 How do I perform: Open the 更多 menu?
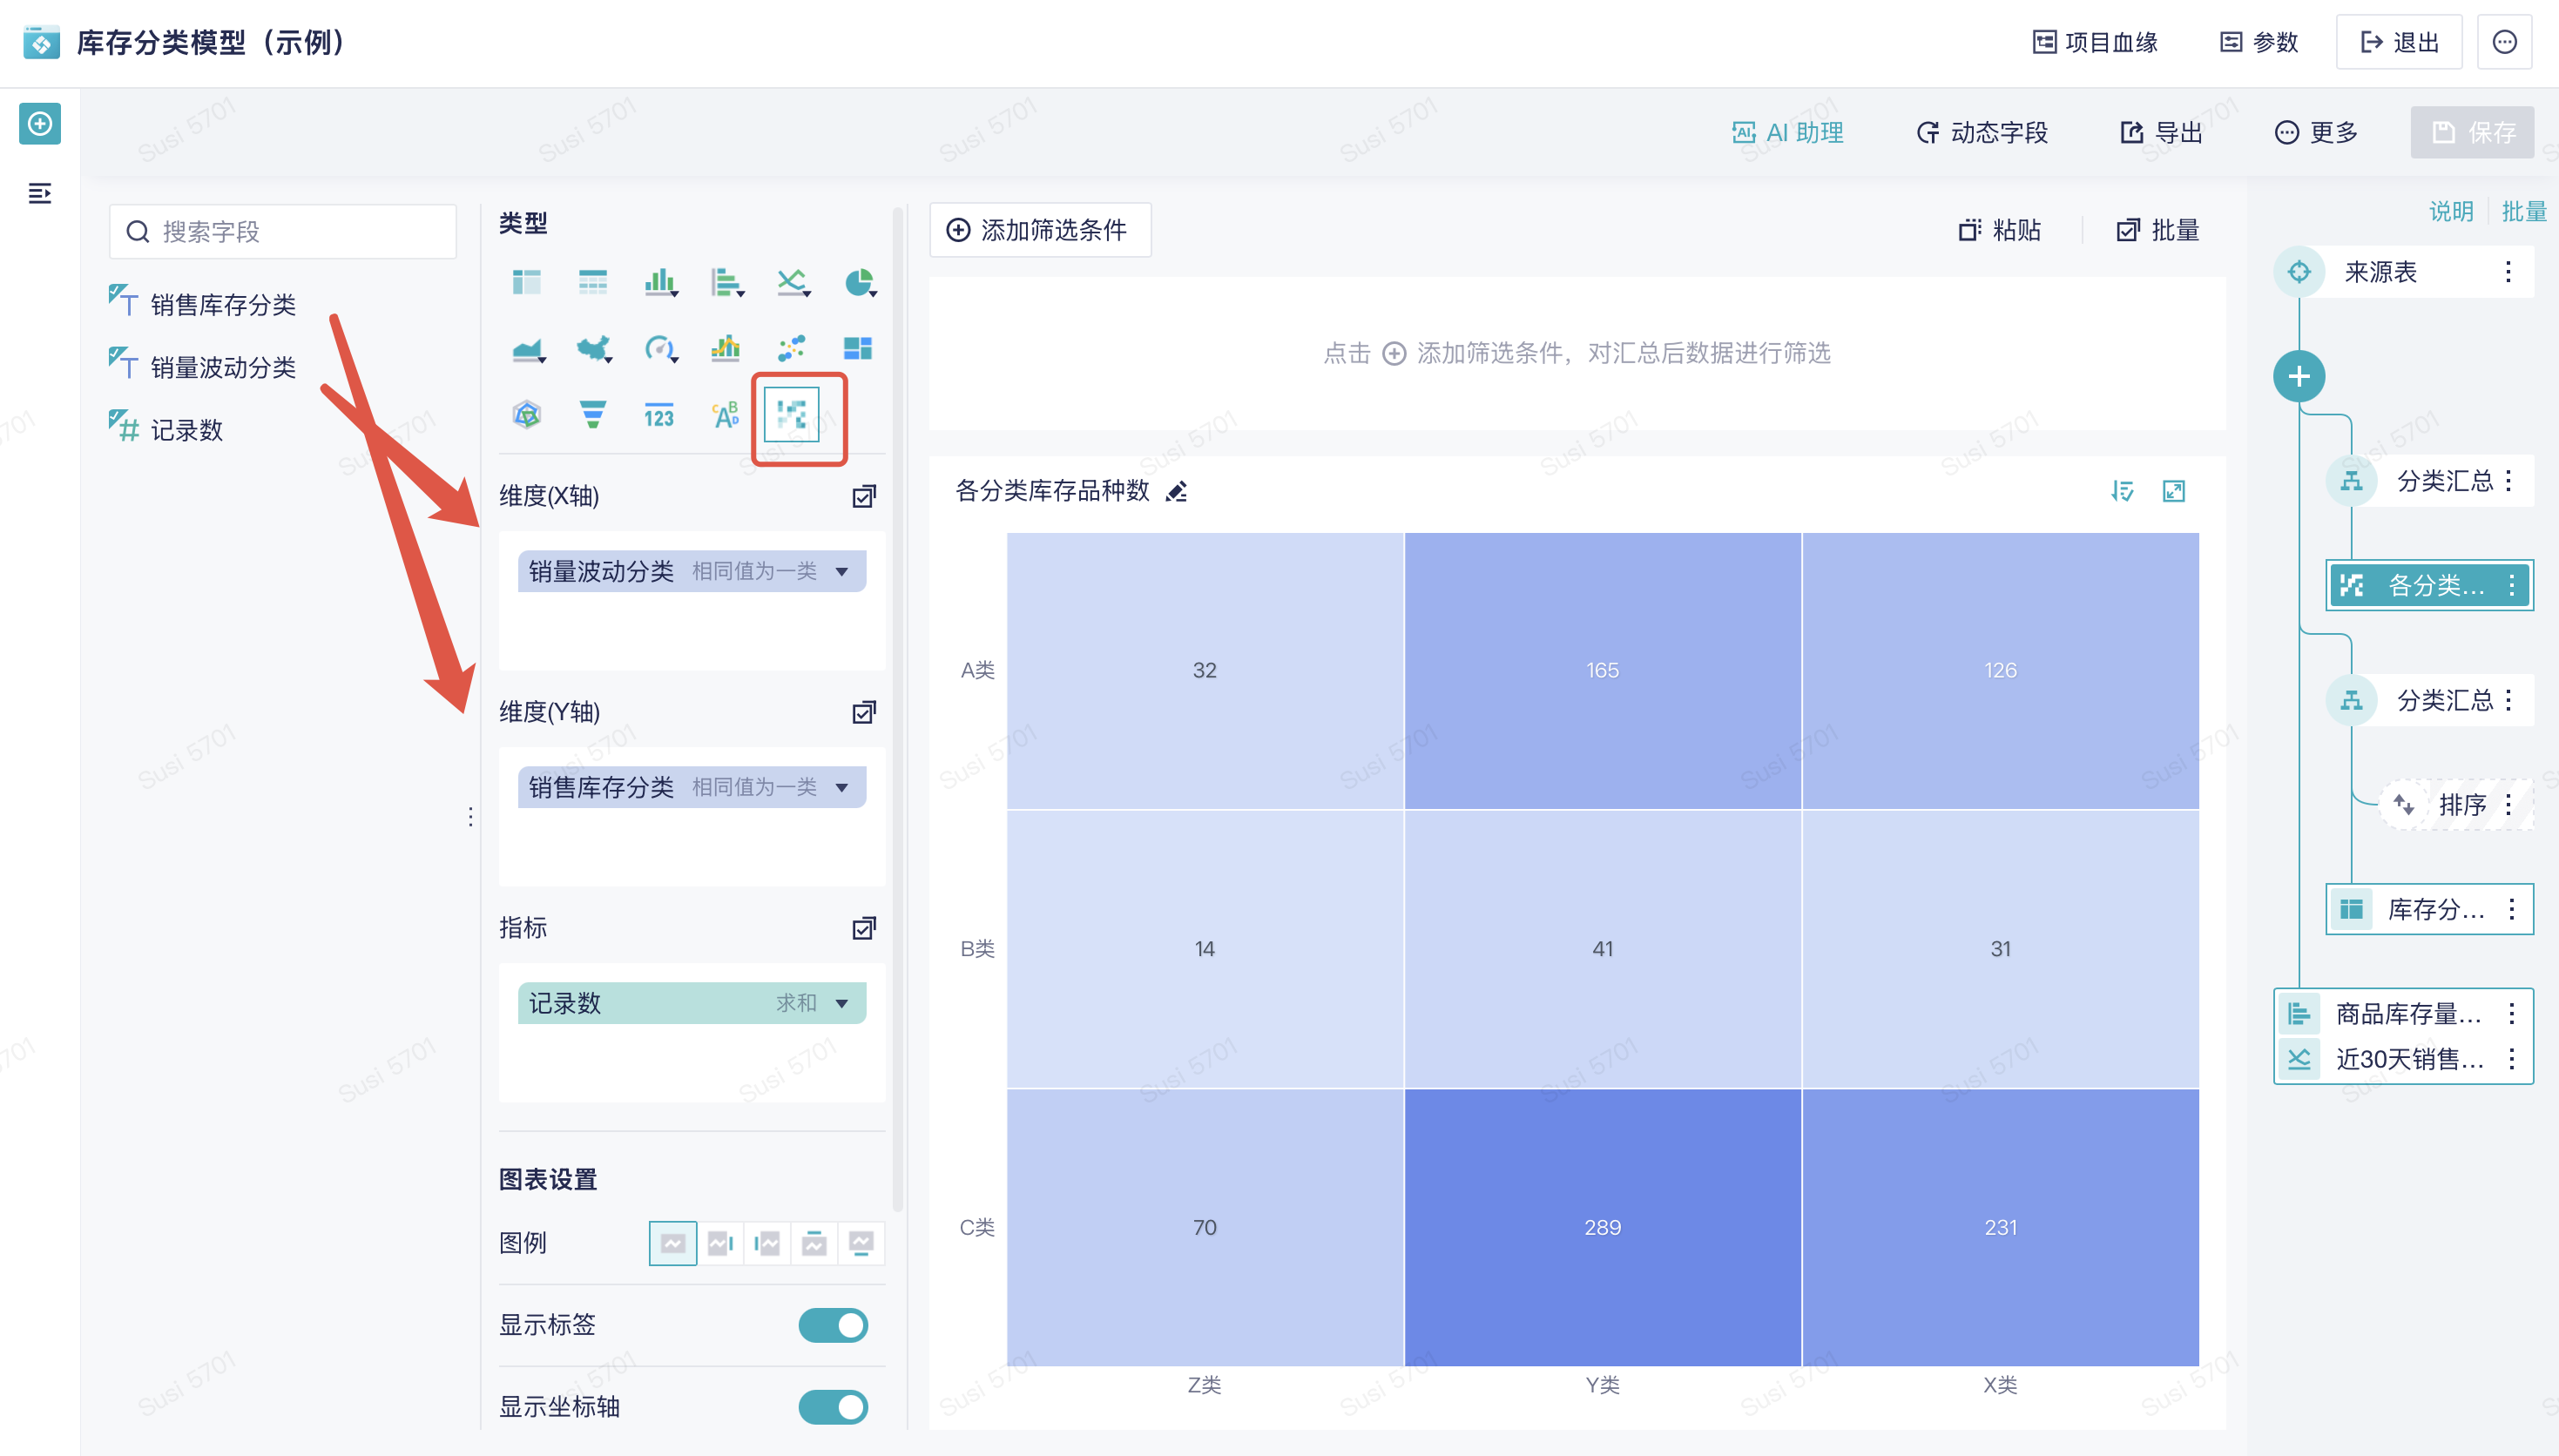click(x=2316, y=133)
